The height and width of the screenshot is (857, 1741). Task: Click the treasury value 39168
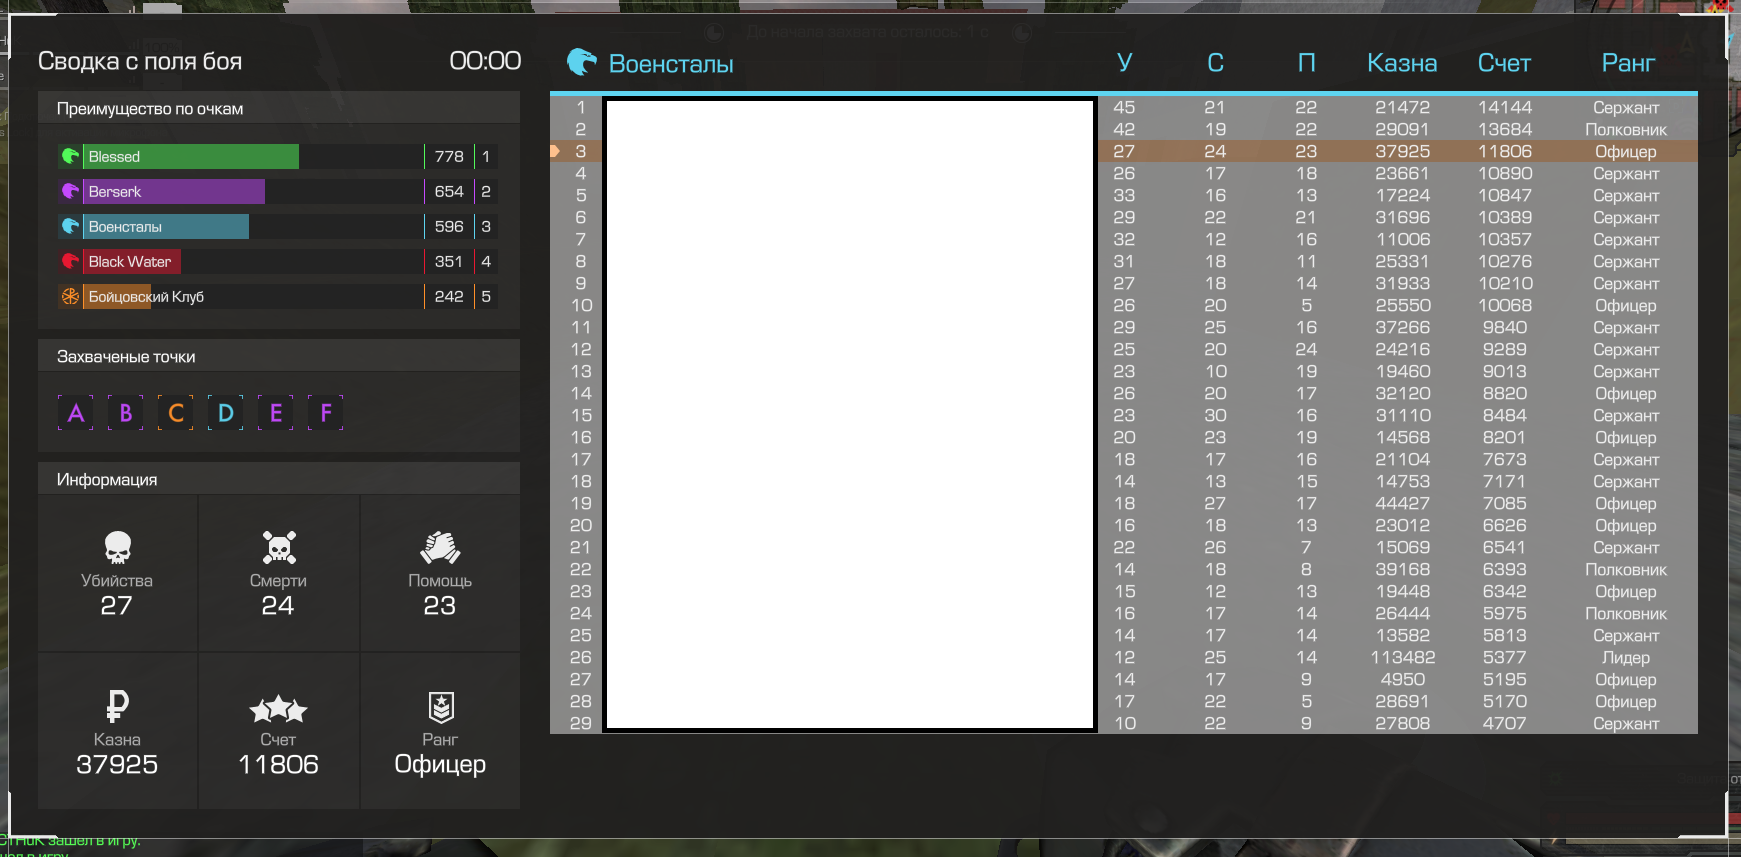[1402, 569]
